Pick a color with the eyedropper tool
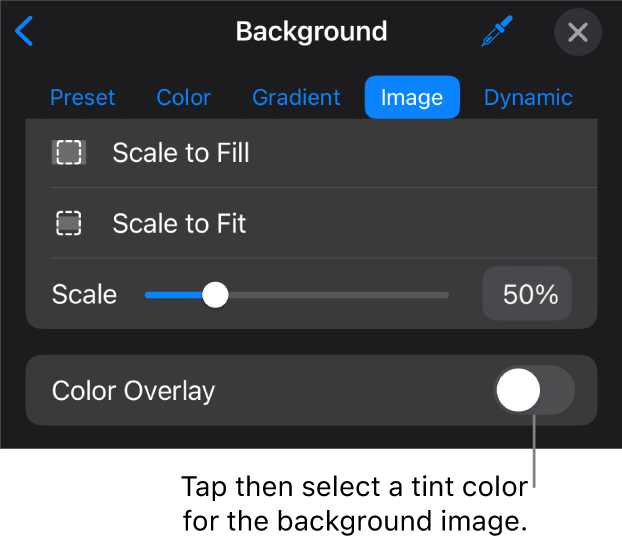Viewport: 622px width, 548px height. point(496,33)
